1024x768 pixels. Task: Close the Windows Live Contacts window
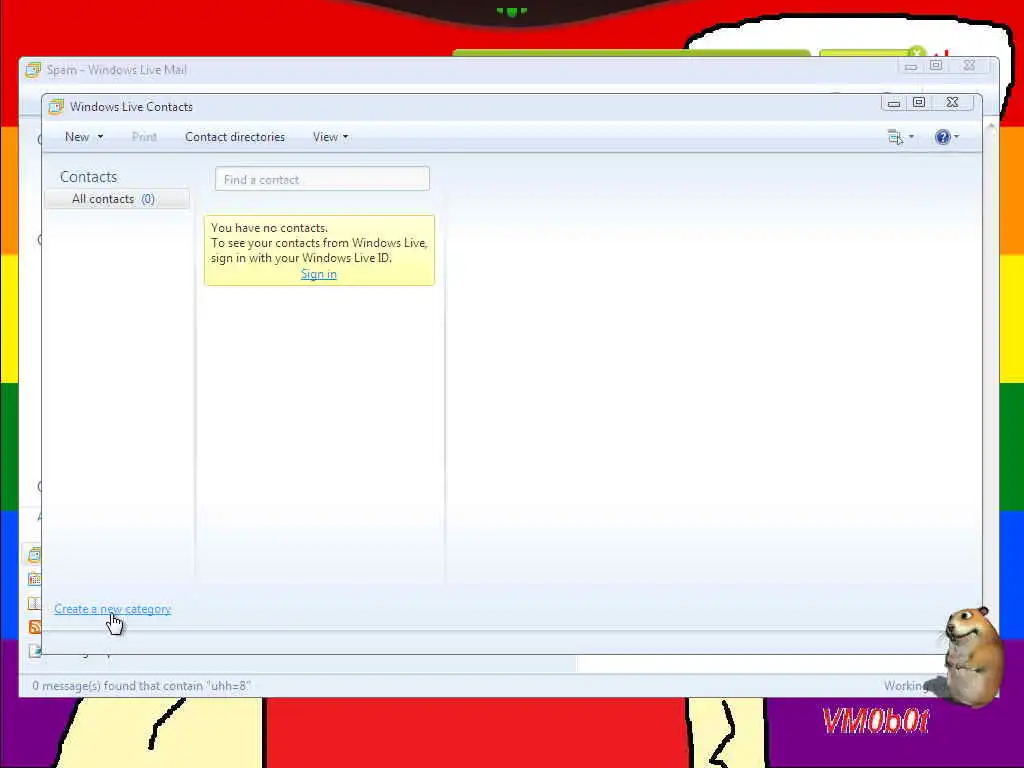tap(953, 103)
